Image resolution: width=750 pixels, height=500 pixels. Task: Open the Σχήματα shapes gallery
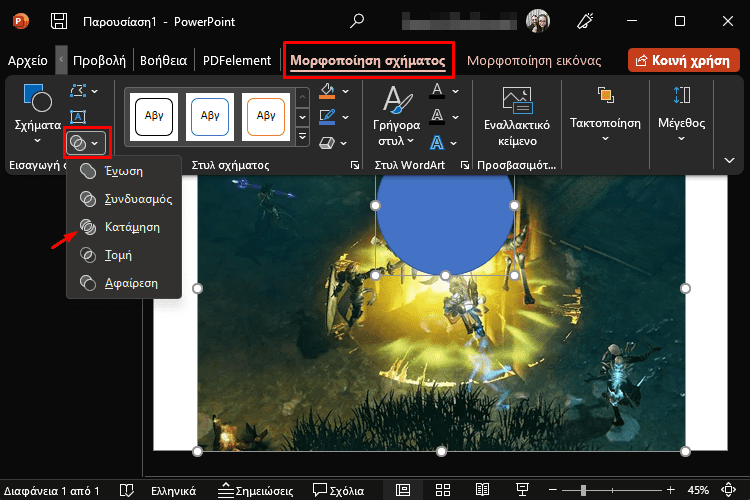click(x=37, y=114)
